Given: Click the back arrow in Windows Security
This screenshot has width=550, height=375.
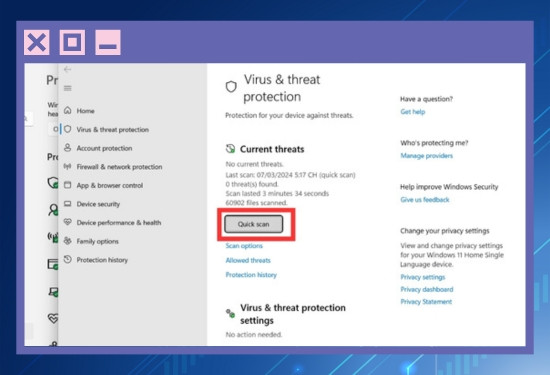Looking at the screenshot, I should [x=67, y=69].
